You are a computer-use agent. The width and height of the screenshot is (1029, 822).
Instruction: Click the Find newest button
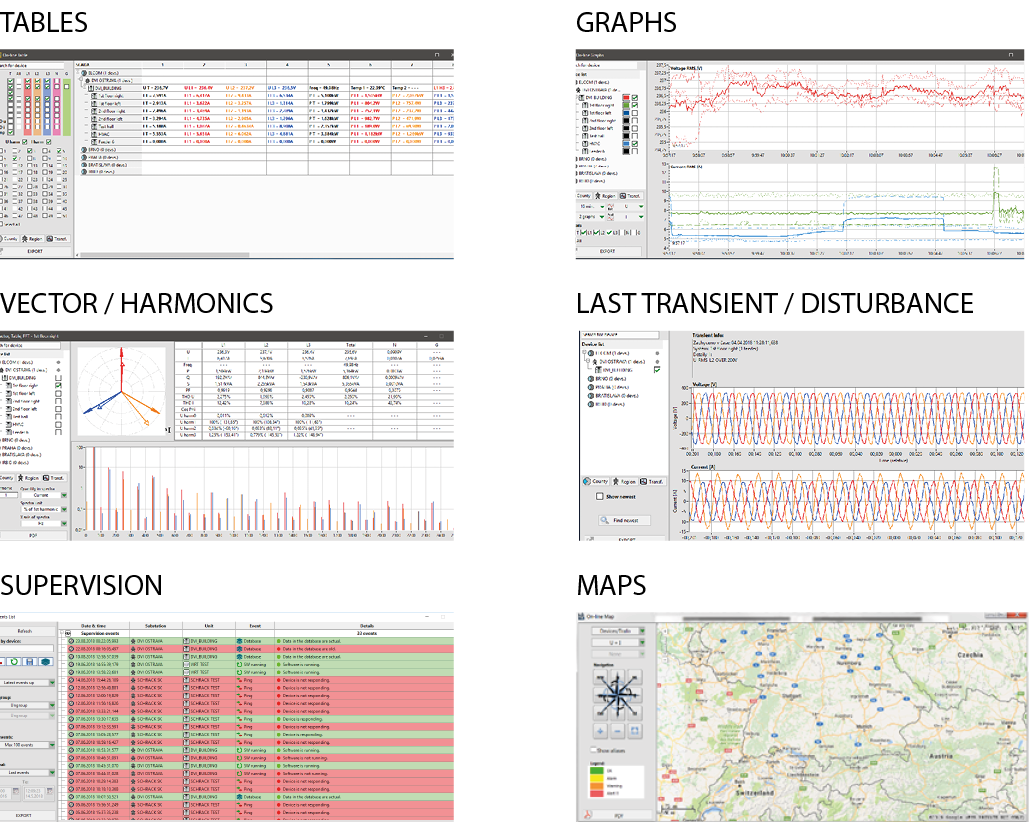pos(623,520)
